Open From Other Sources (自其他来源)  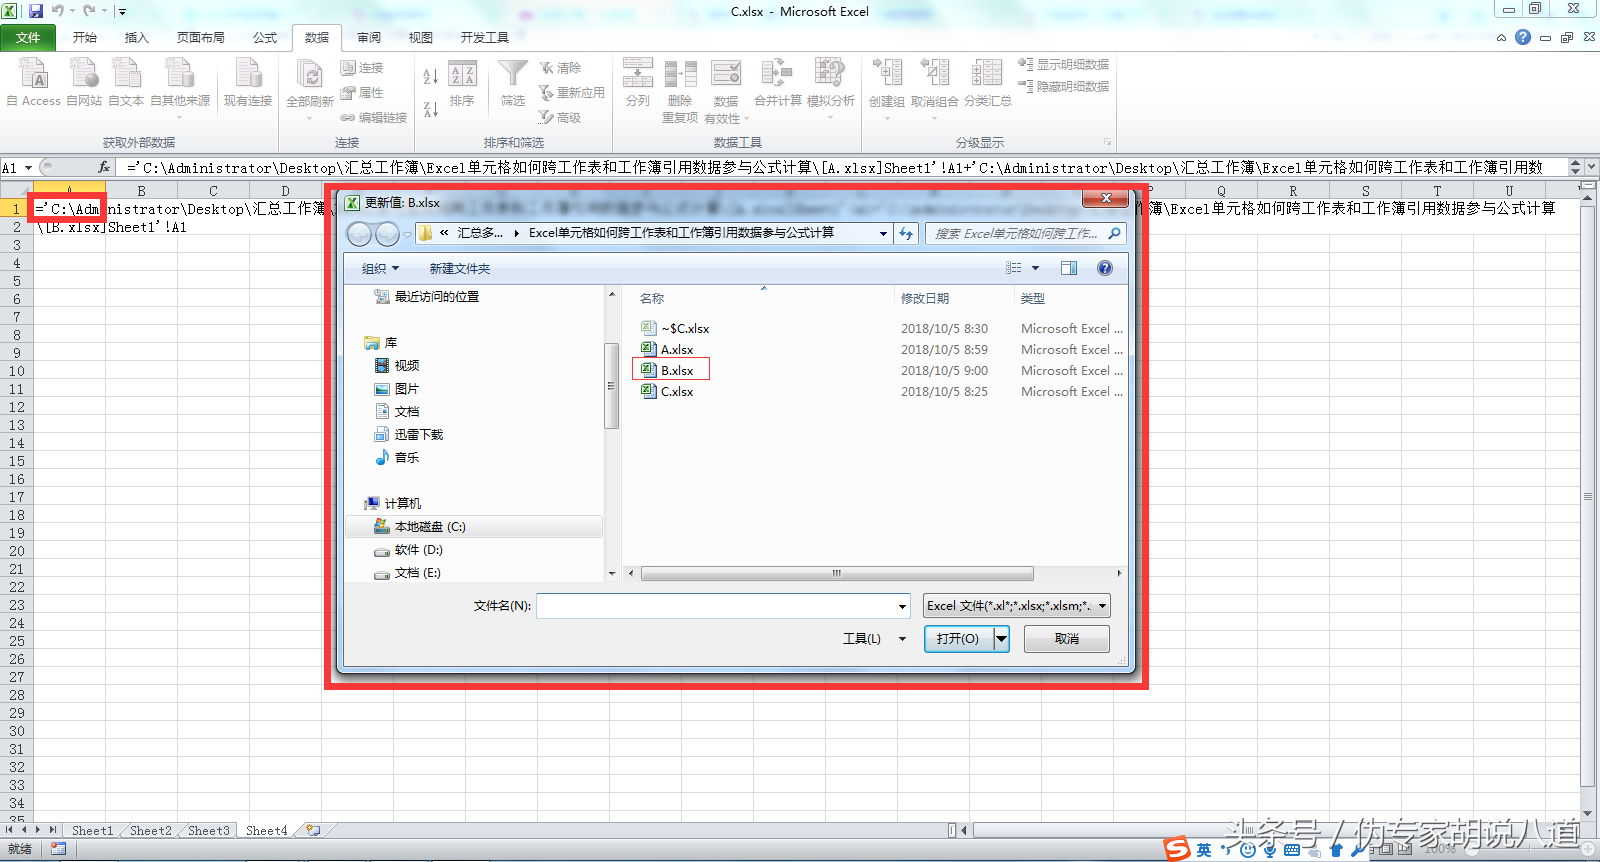click(180, 87)
